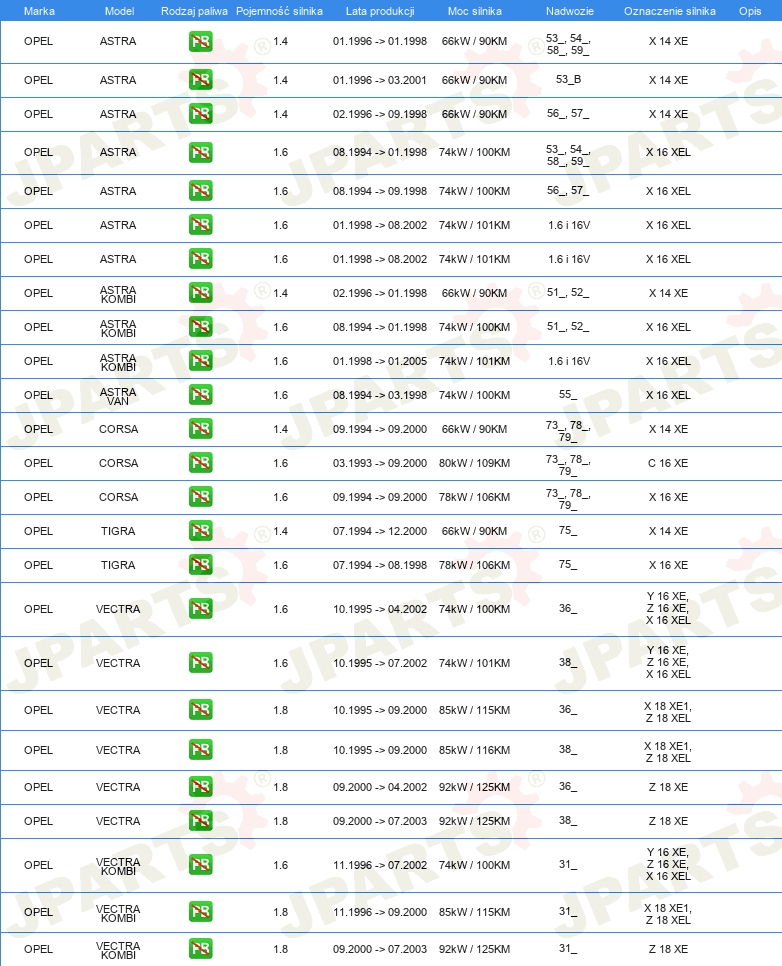782x966 pixels.
Task: Select the '53_B' body cell
Action: (x=568, y=79)
